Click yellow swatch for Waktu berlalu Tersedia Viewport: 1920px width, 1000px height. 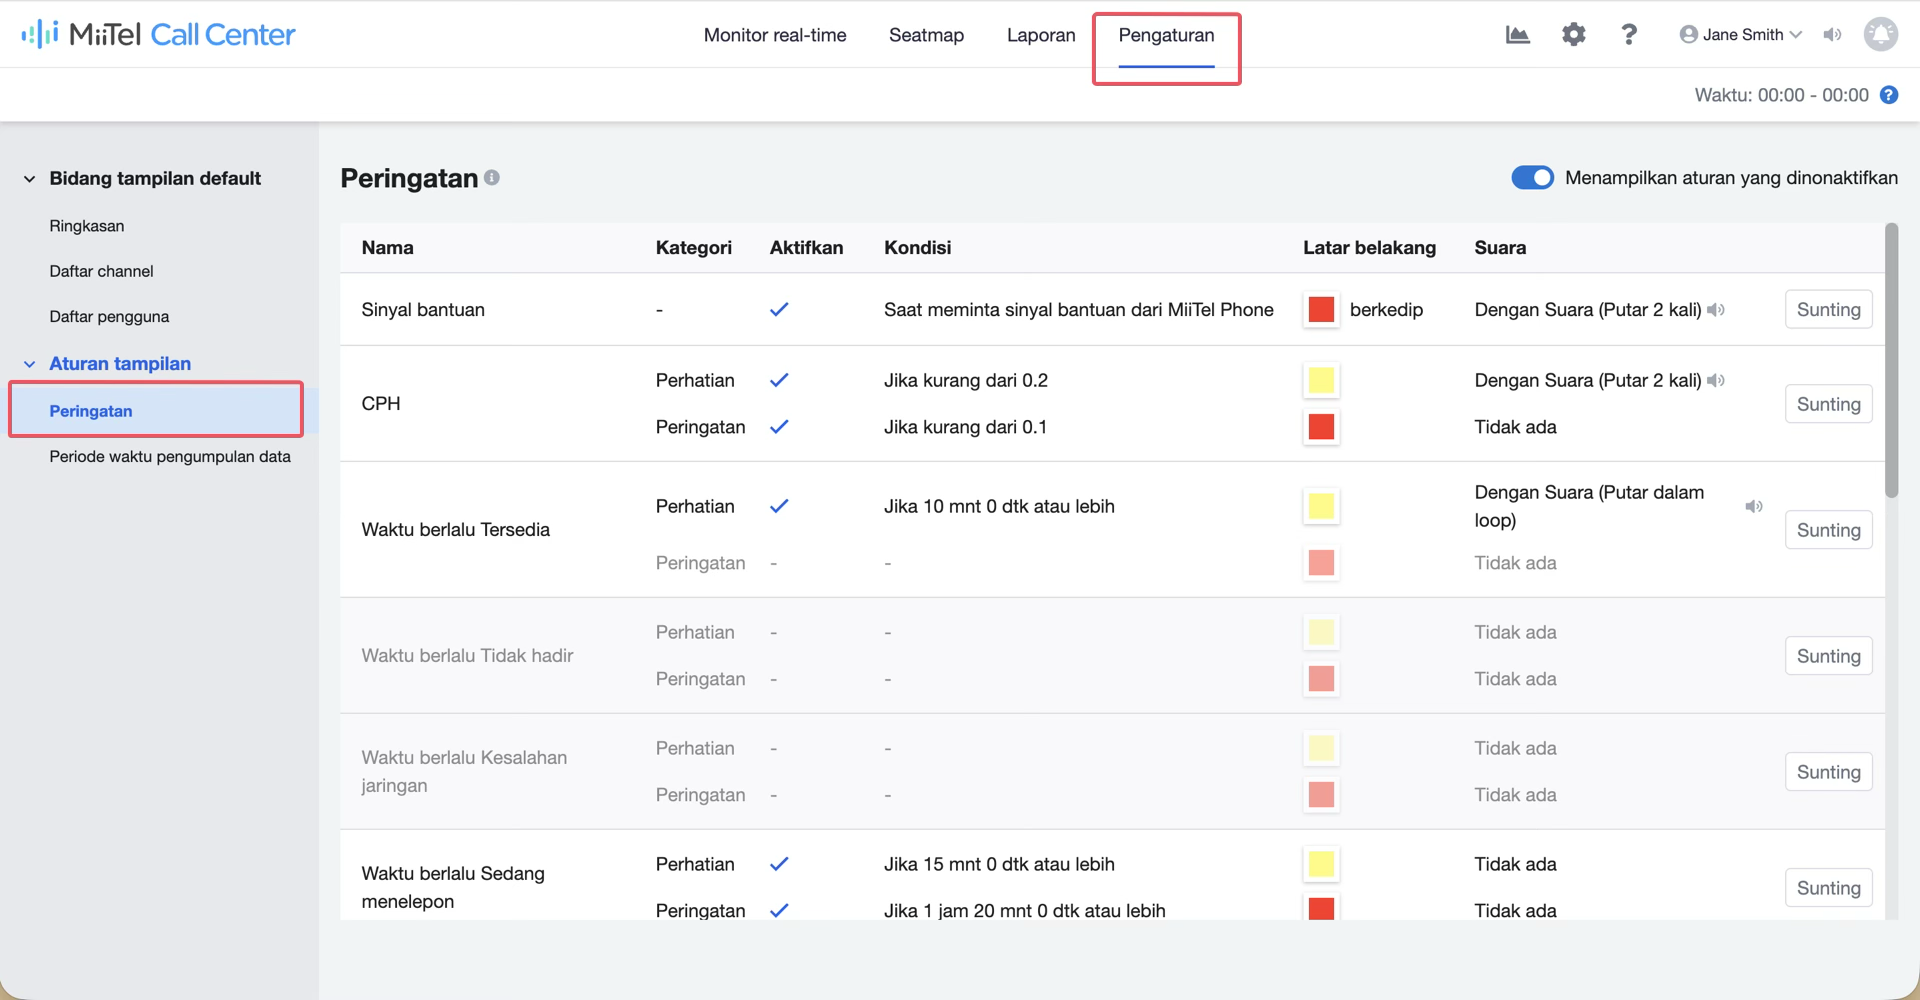pyautogui.click(x=1321, y=506)
